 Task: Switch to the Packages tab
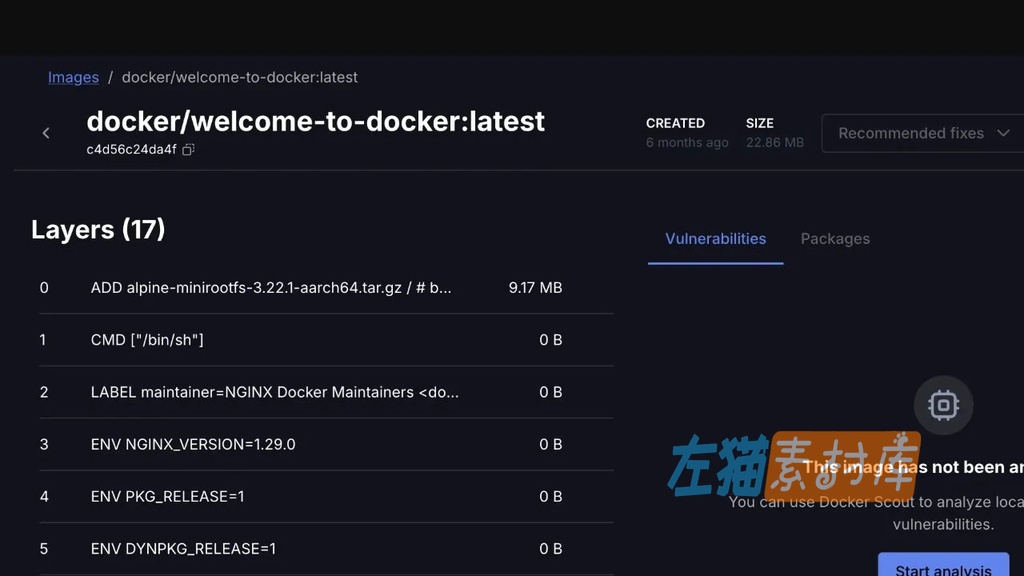point(835,239)
